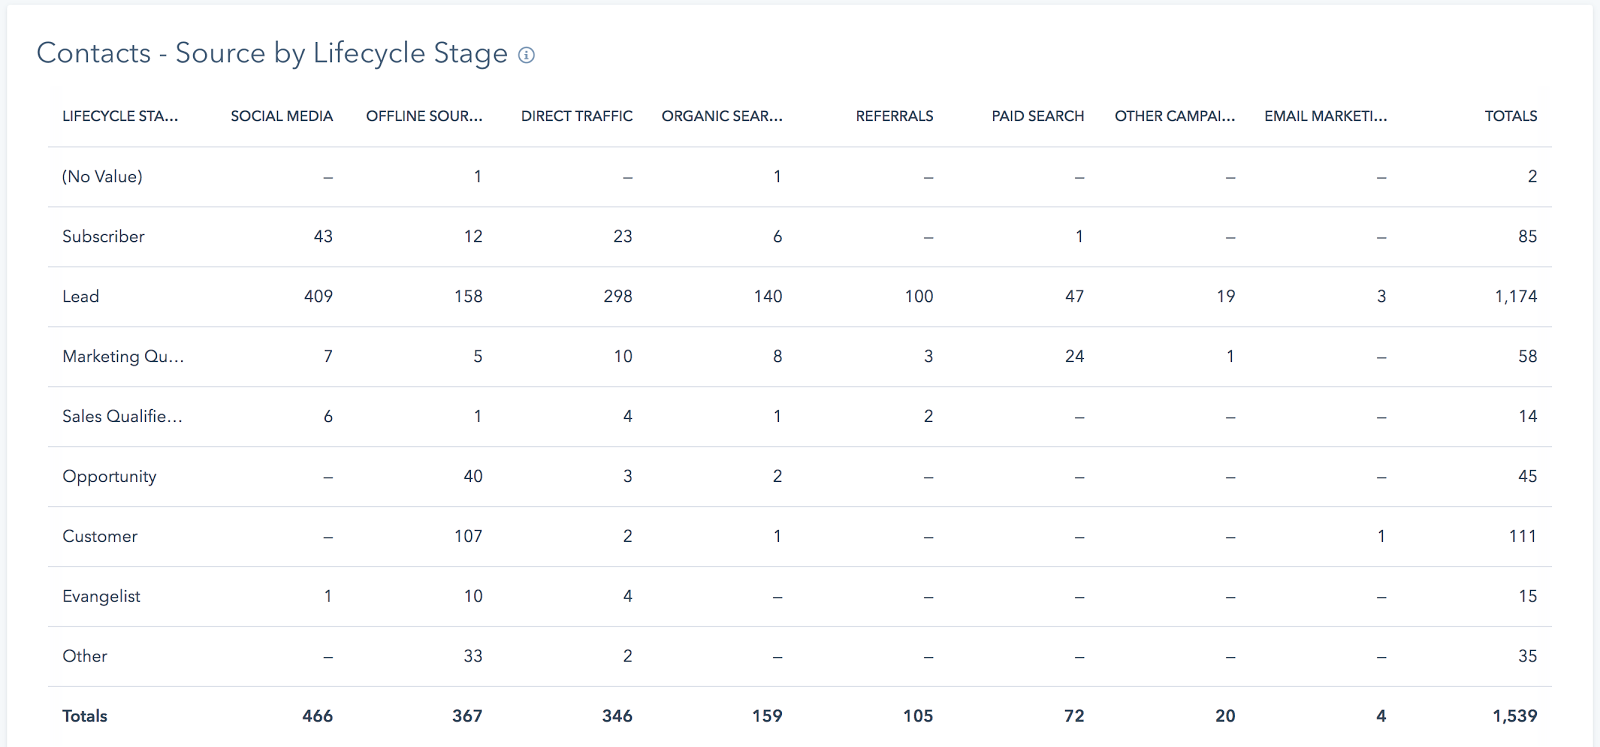Click the LIFECYCLE STA... column header
The height and width of the screenshot is (747, 1600).
121,116
